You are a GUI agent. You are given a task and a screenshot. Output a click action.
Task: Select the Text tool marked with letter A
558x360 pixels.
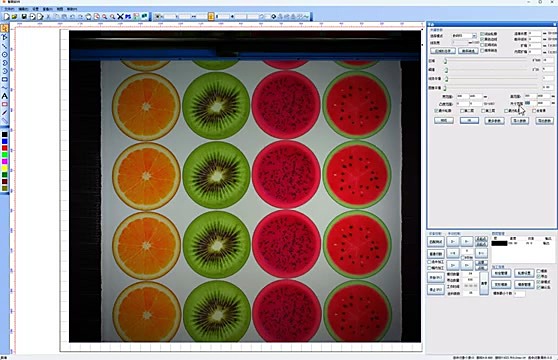[x=4, y=96]
